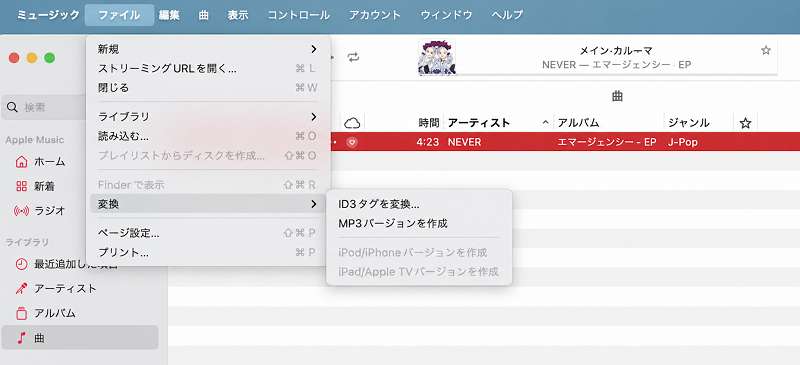
Task: Click the star column header icon
Action: click(745, 123)
